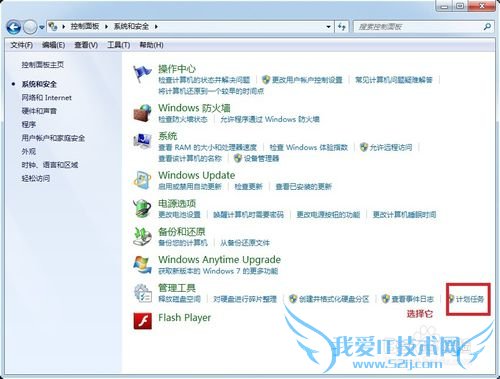Open the 电源选项 heading link
The image size is (500, 379).
tap(177, 203)
